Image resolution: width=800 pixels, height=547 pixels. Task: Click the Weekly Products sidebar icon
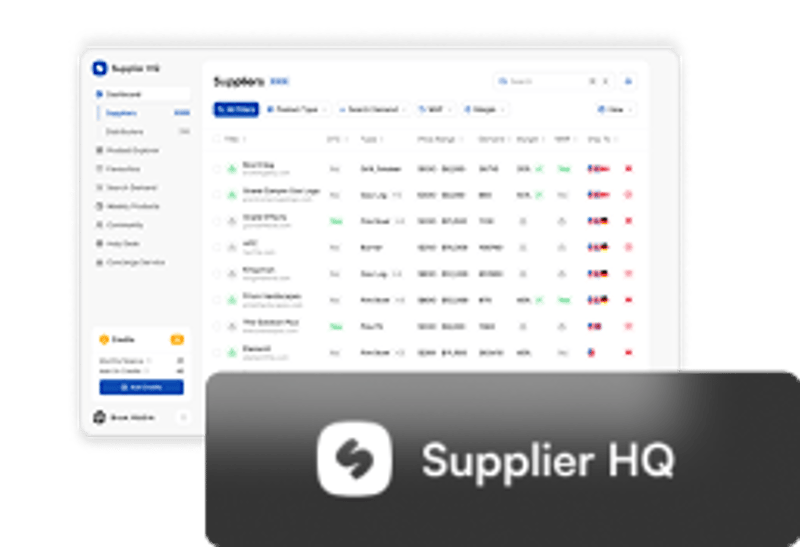click(x=99, y=206)
